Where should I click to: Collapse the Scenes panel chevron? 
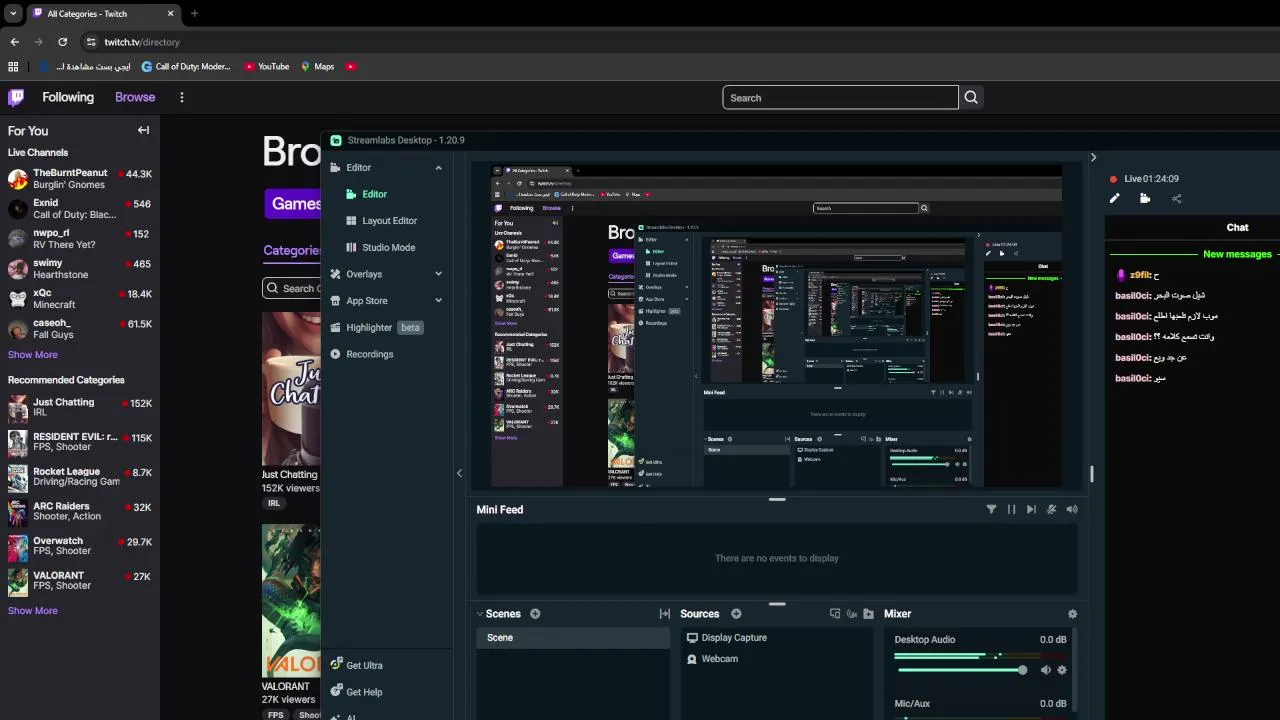[x=480, y=614]
